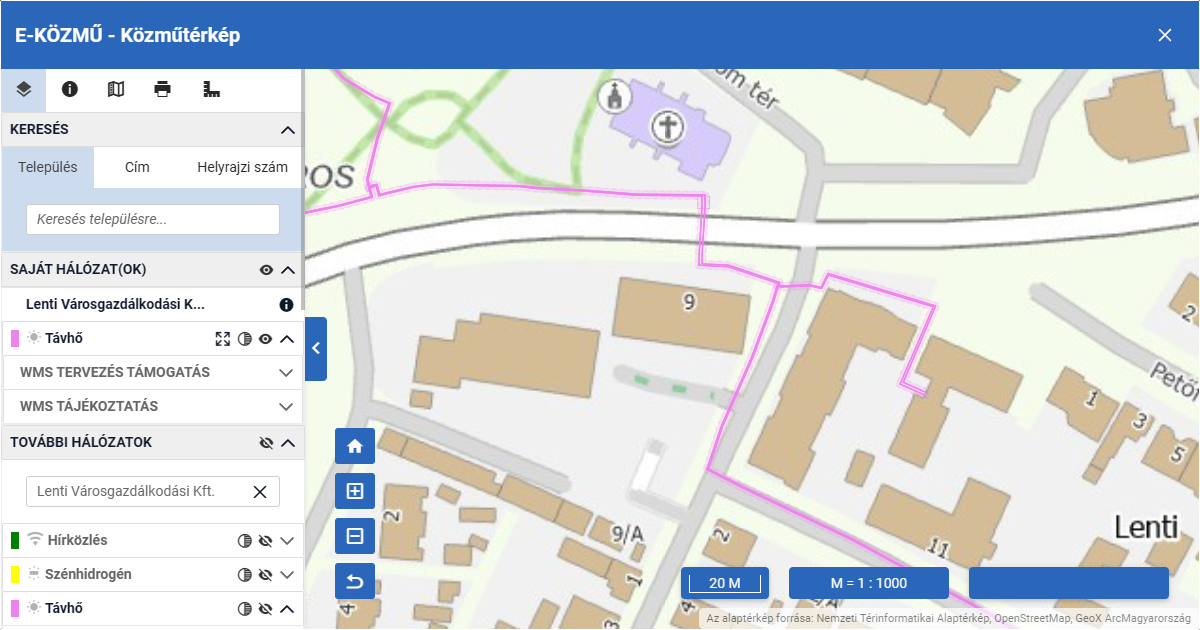Click green swatch of Hírközlés
The height and width of the screenshot is (630, 1200).
coord(15,540)
